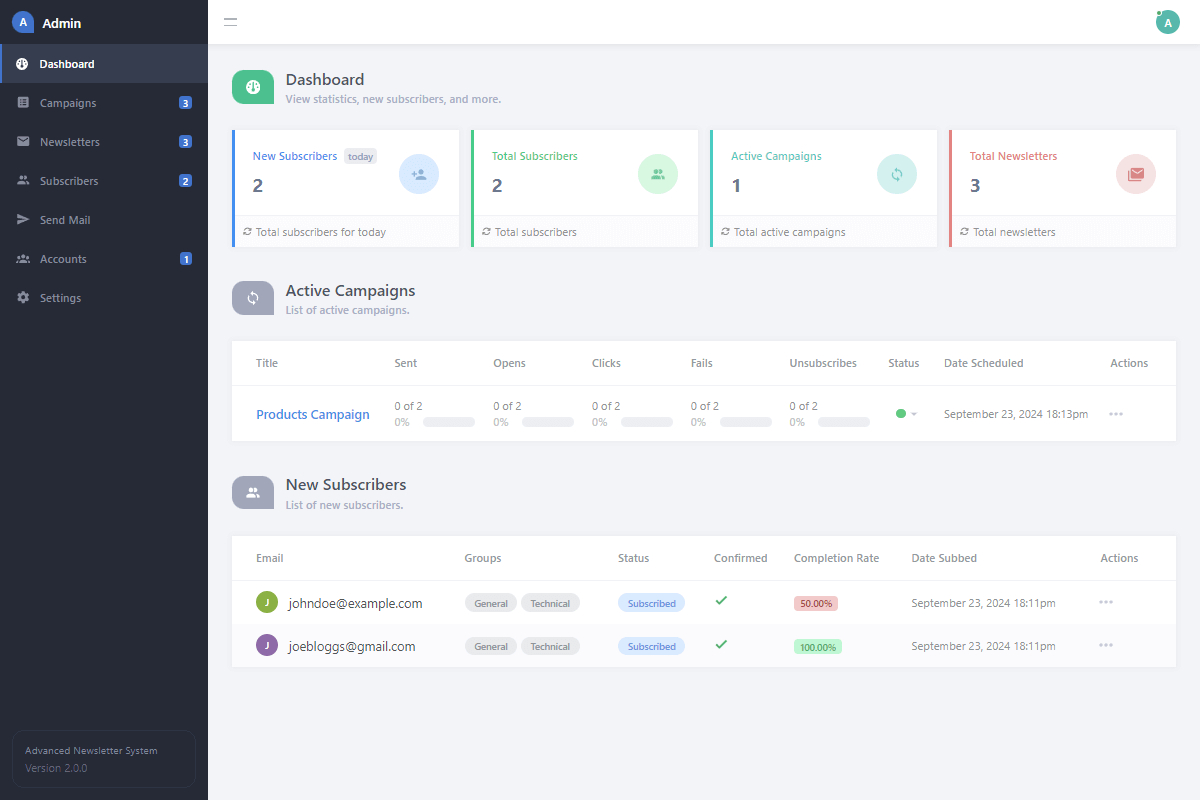The height and width of the screenshot is (800, 1200).
Task: Open the Send Mail page
Action: click(x=65, y=220)
